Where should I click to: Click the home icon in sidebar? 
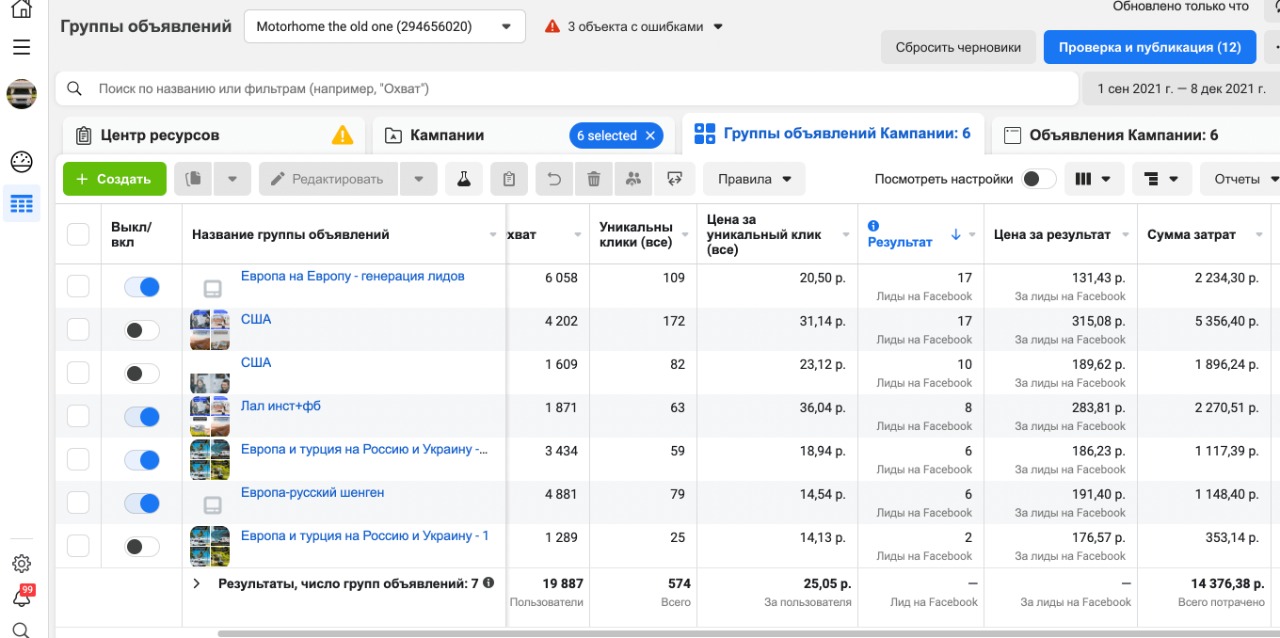[21, 10]
